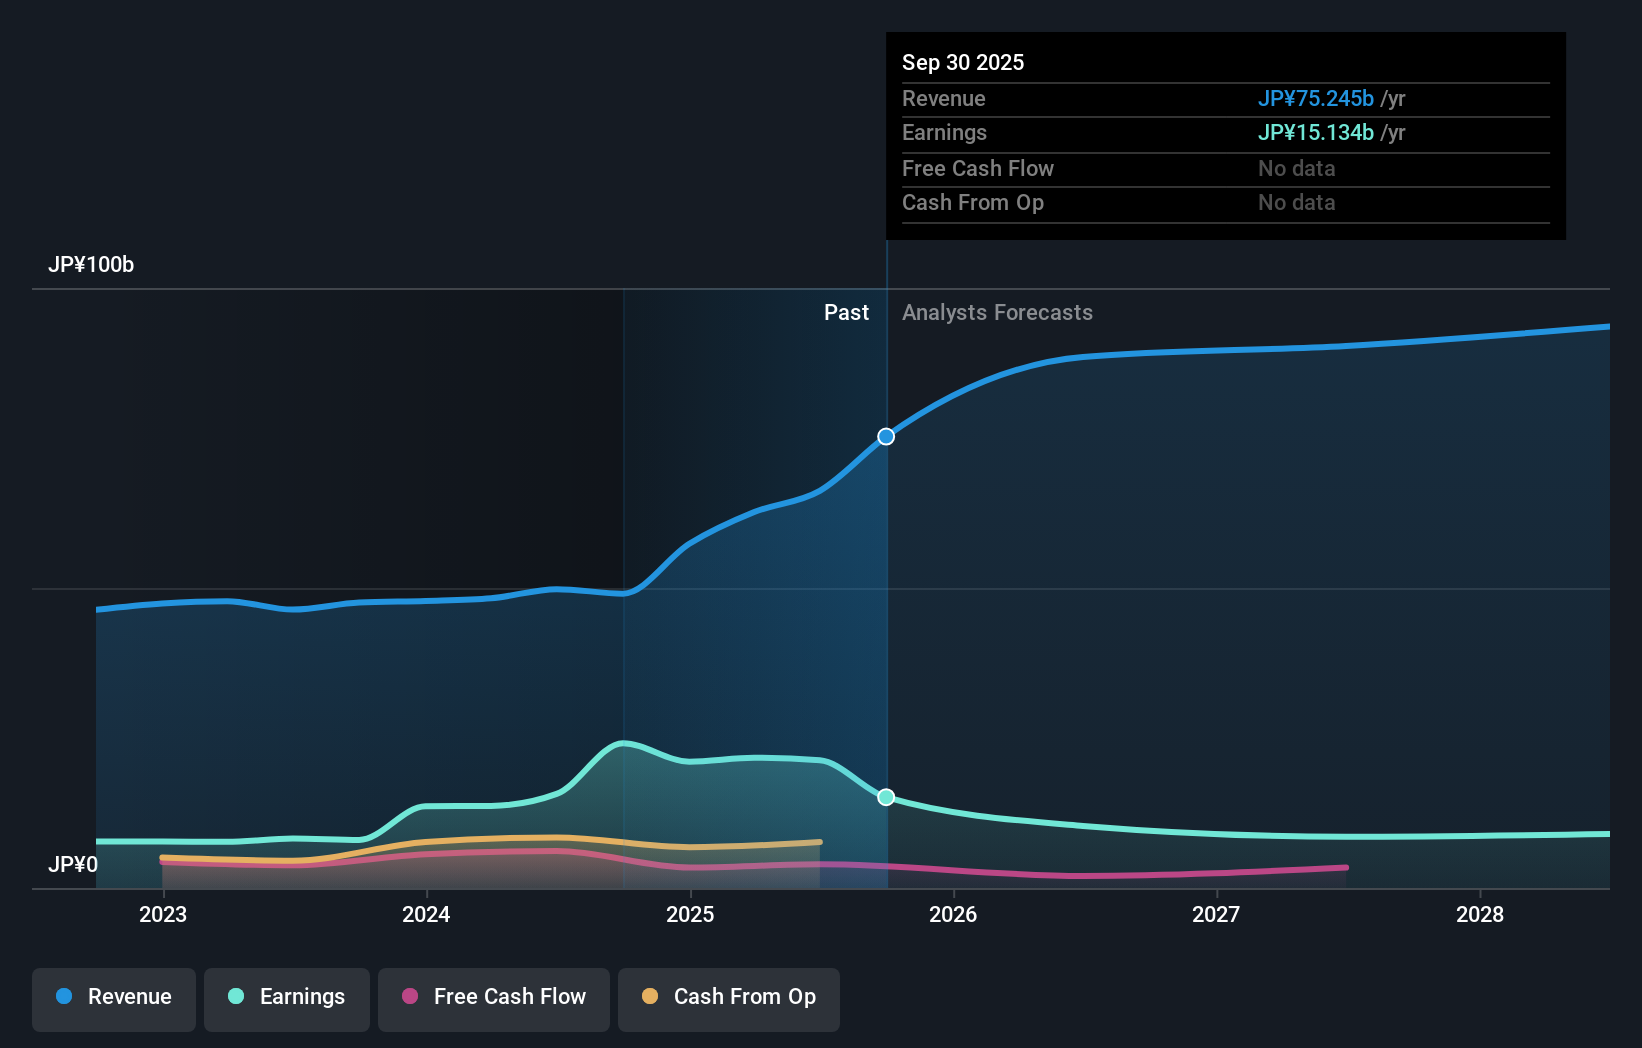Select the earnings data point marker below it
The width and height of the screenshot is (1642, 1048).
[885, 797]
